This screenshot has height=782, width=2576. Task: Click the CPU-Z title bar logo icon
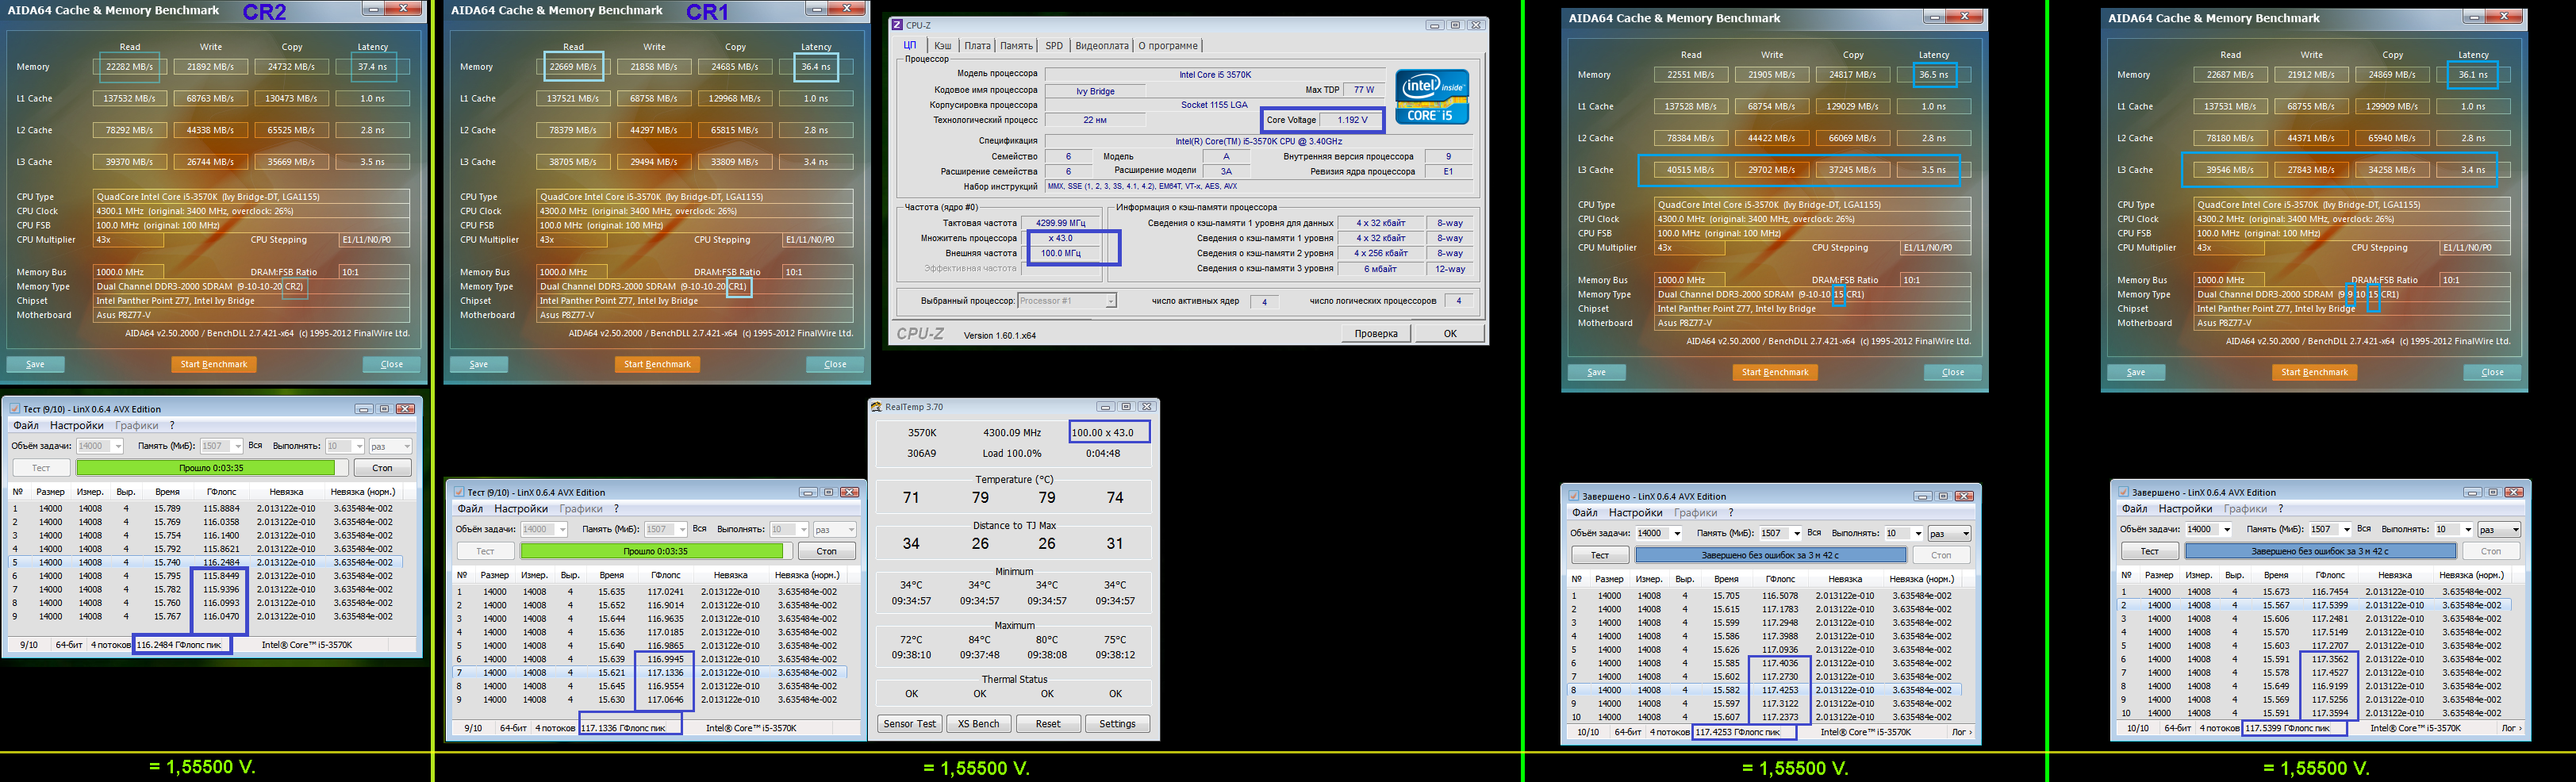[x=897, y=25]
